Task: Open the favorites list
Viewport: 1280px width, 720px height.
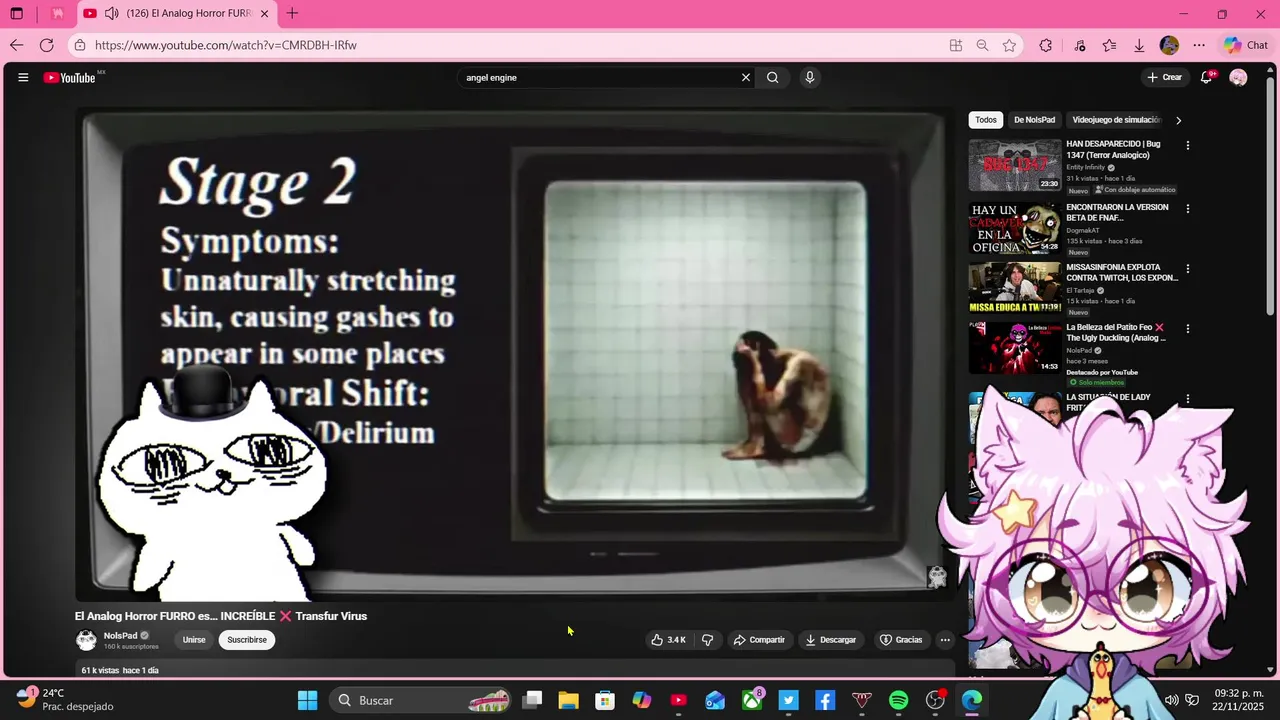Action: click(1109, 45)
